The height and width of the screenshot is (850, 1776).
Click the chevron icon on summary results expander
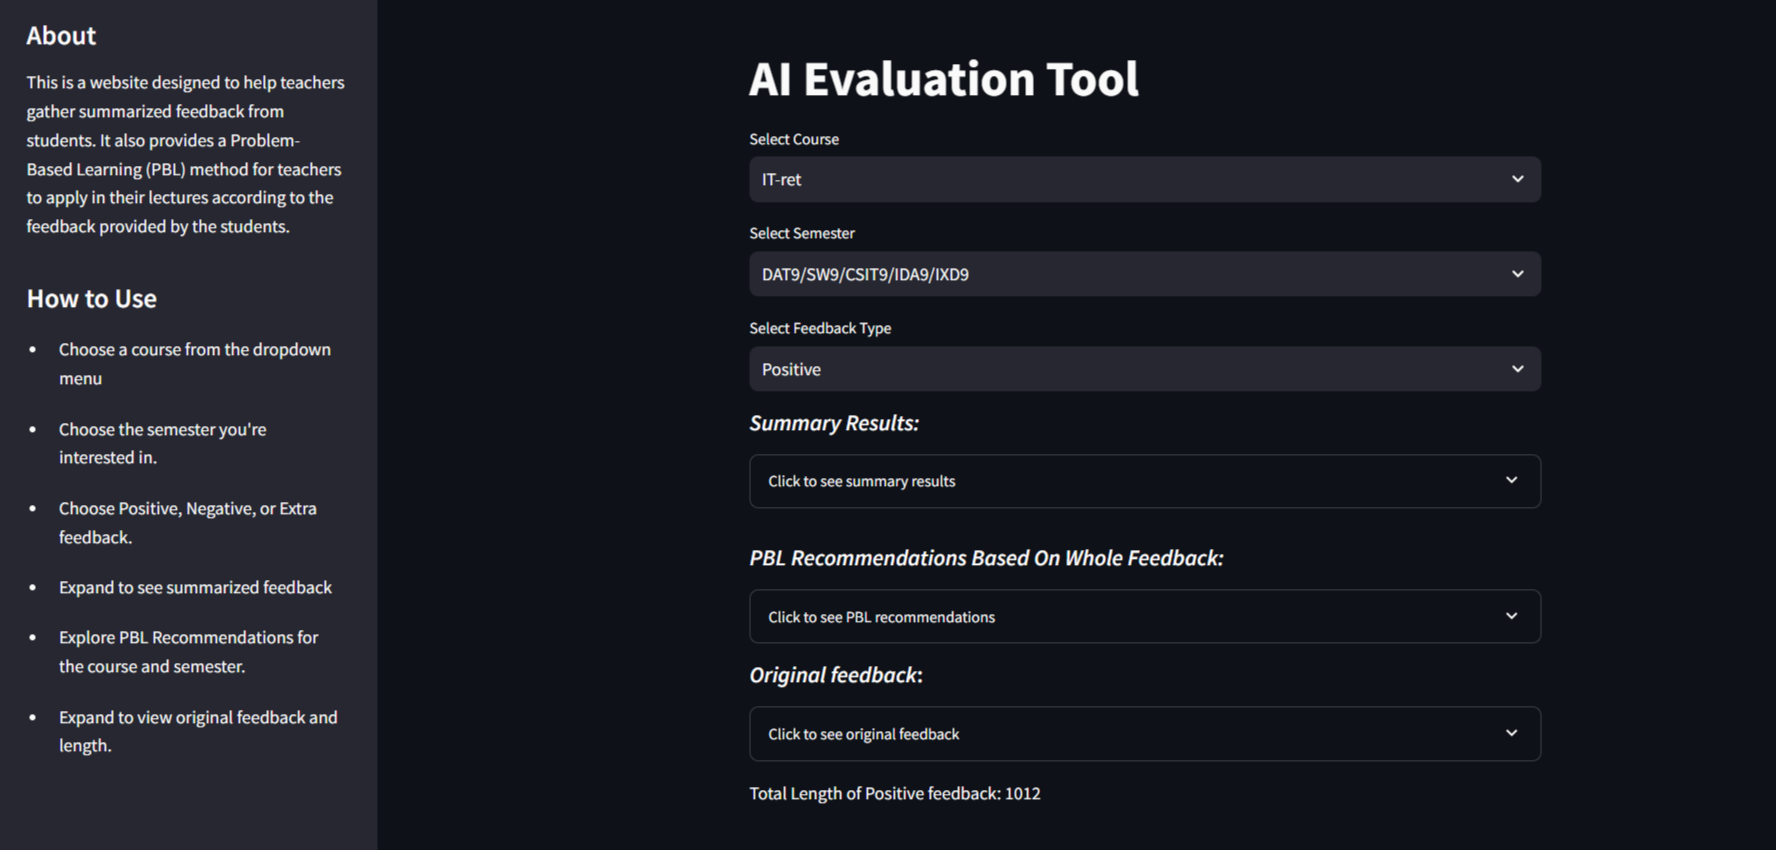1511,480
